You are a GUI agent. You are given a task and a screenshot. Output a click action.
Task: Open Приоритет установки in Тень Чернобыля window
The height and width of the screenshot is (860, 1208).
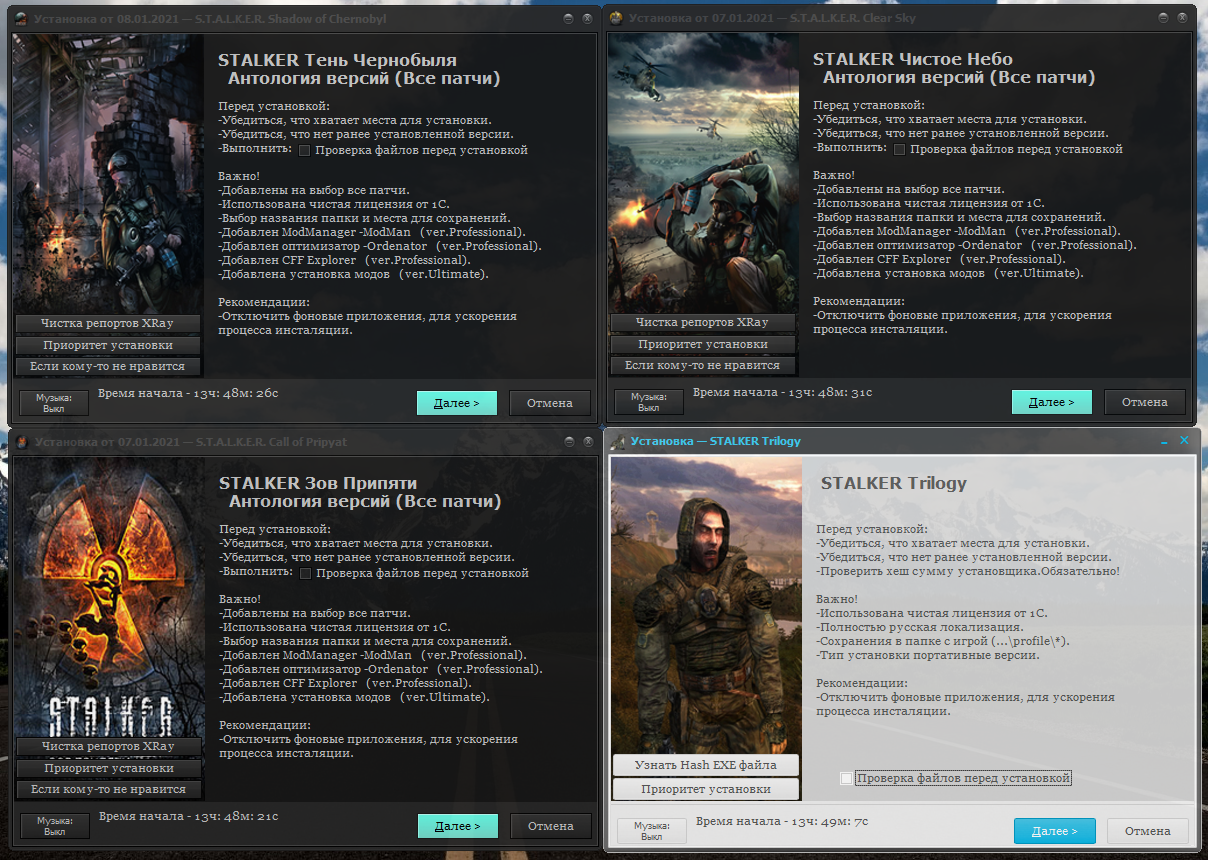[108, 345]
